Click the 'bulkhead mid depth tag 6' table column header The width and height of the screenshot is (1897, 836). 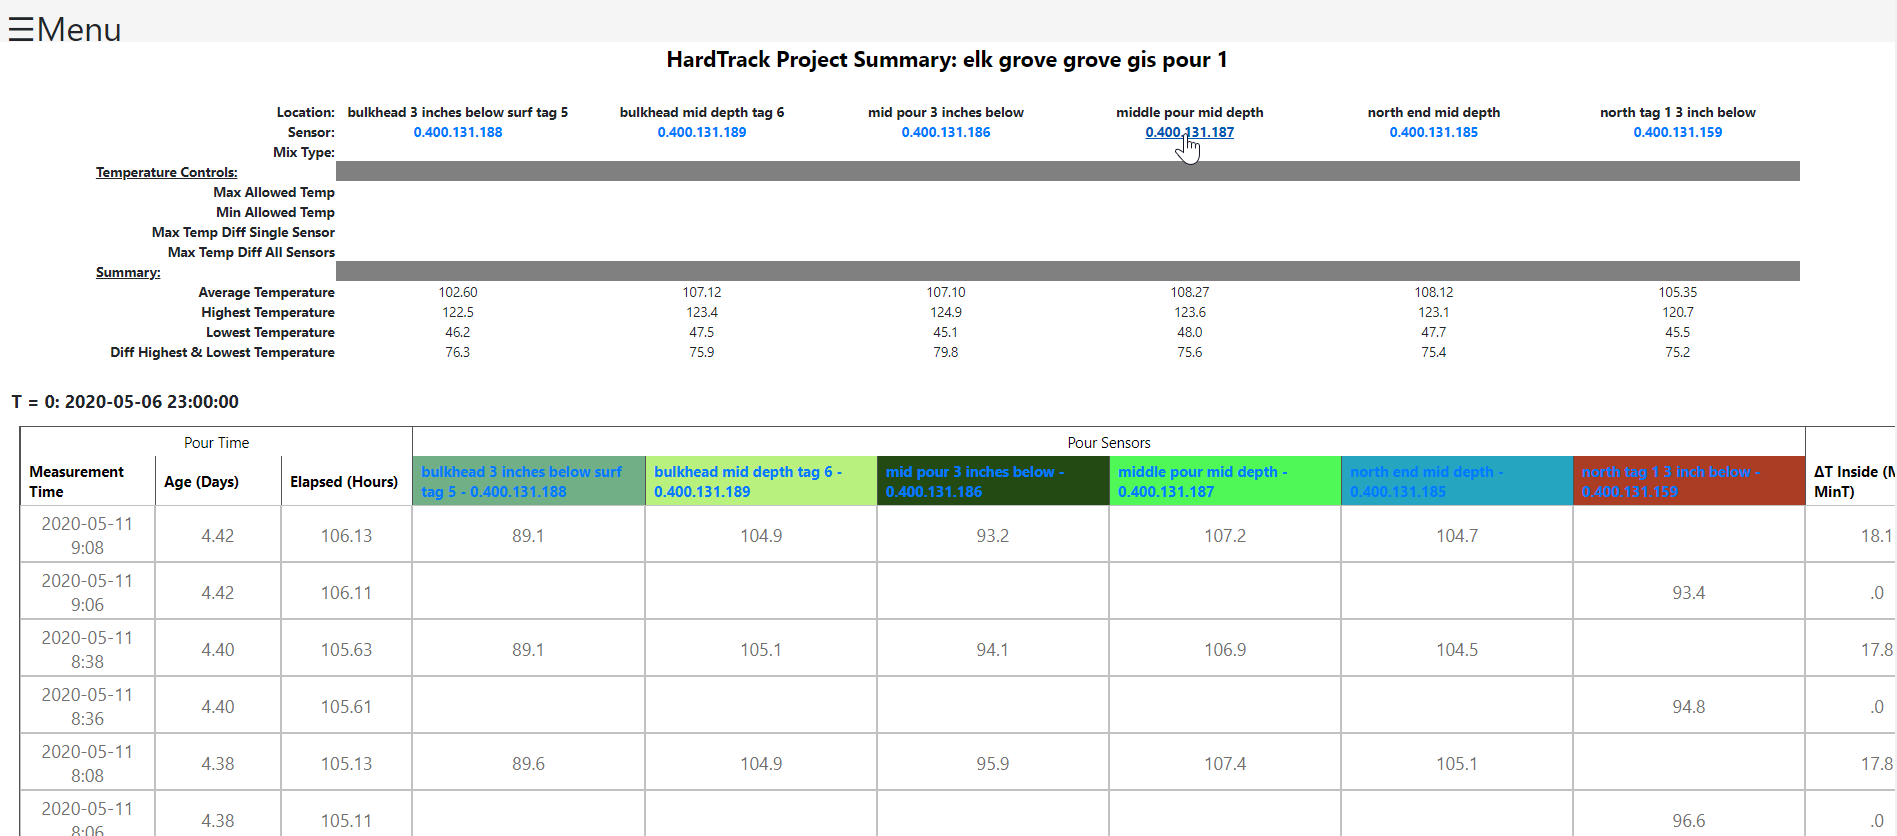761,481
